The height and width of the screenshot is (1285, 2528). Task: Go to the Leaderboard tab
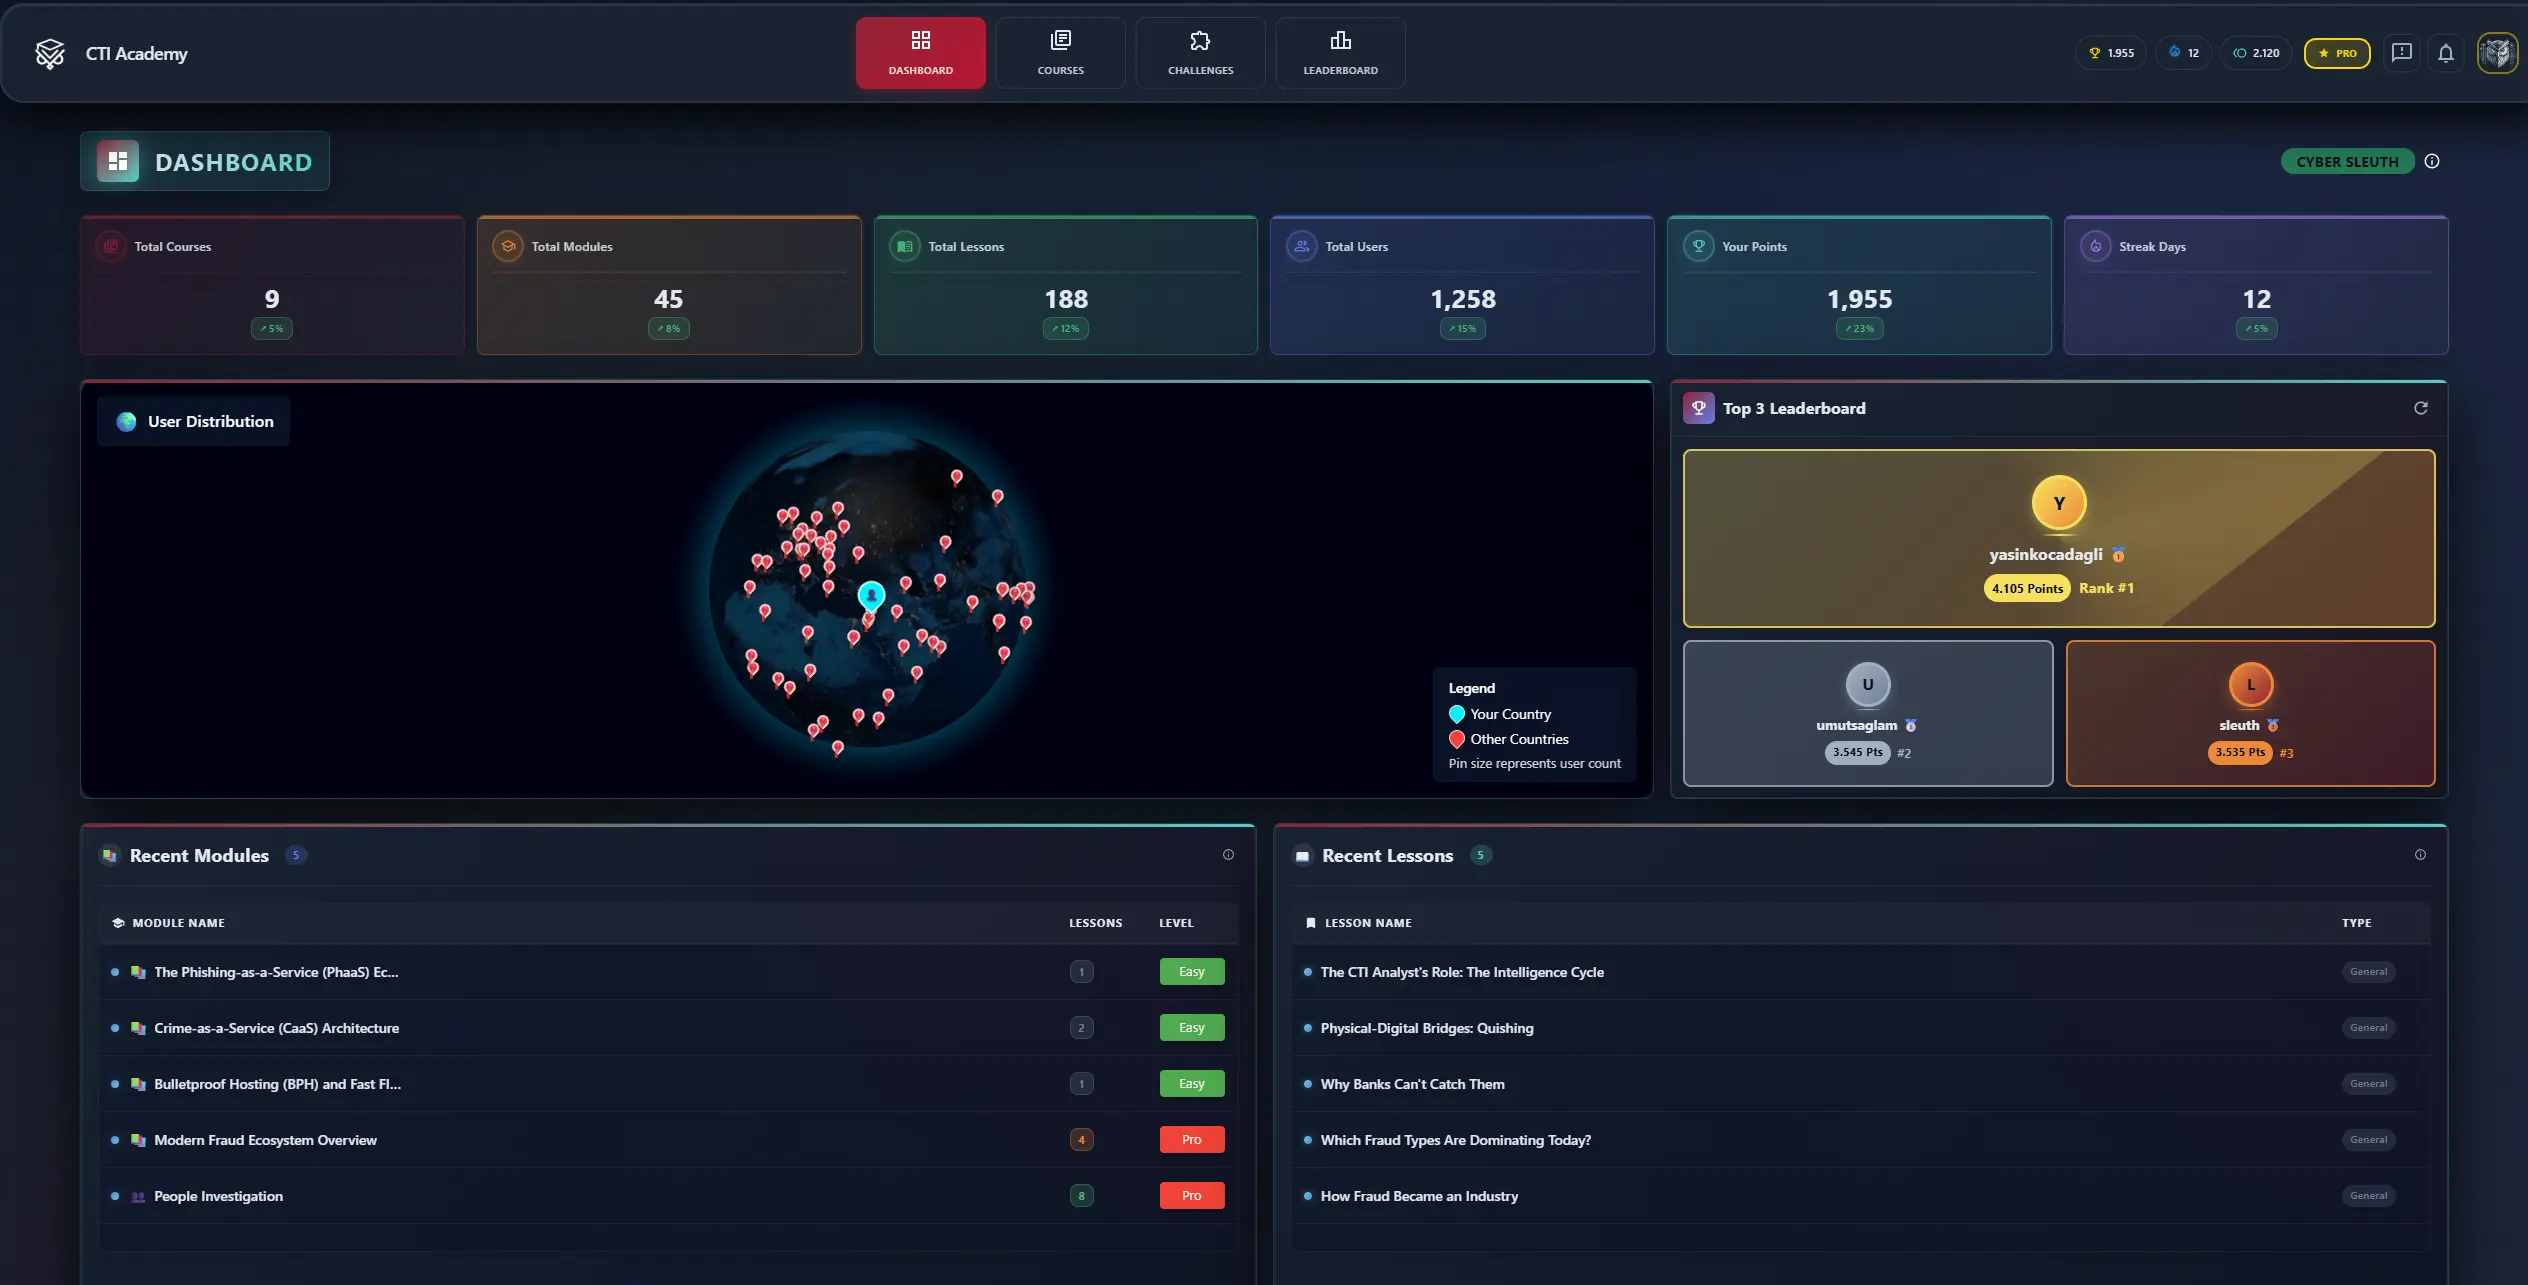(1340, 53)
